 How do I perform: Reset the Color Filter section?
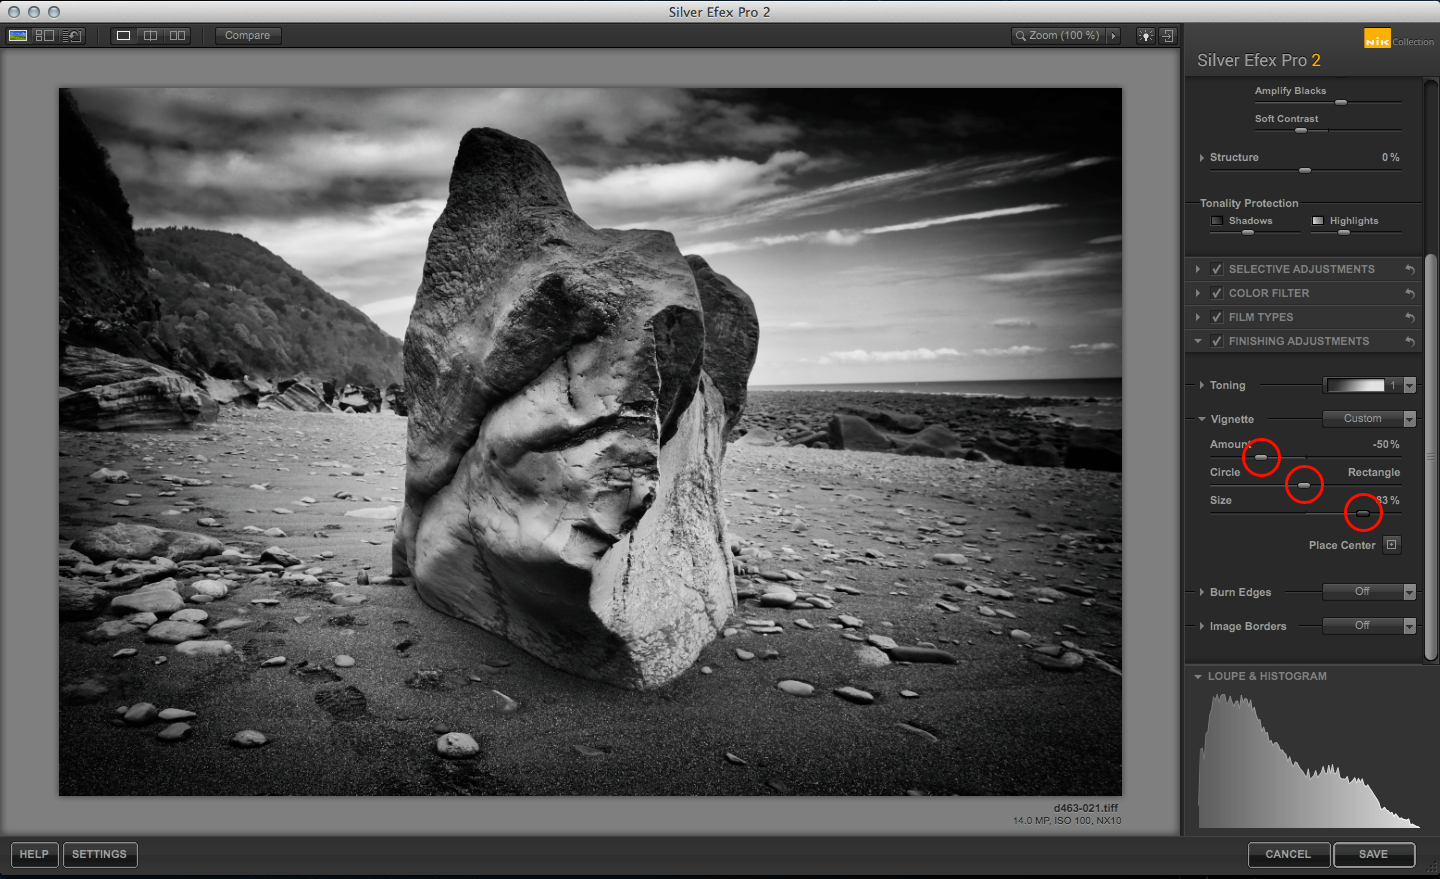(1410, 293)
